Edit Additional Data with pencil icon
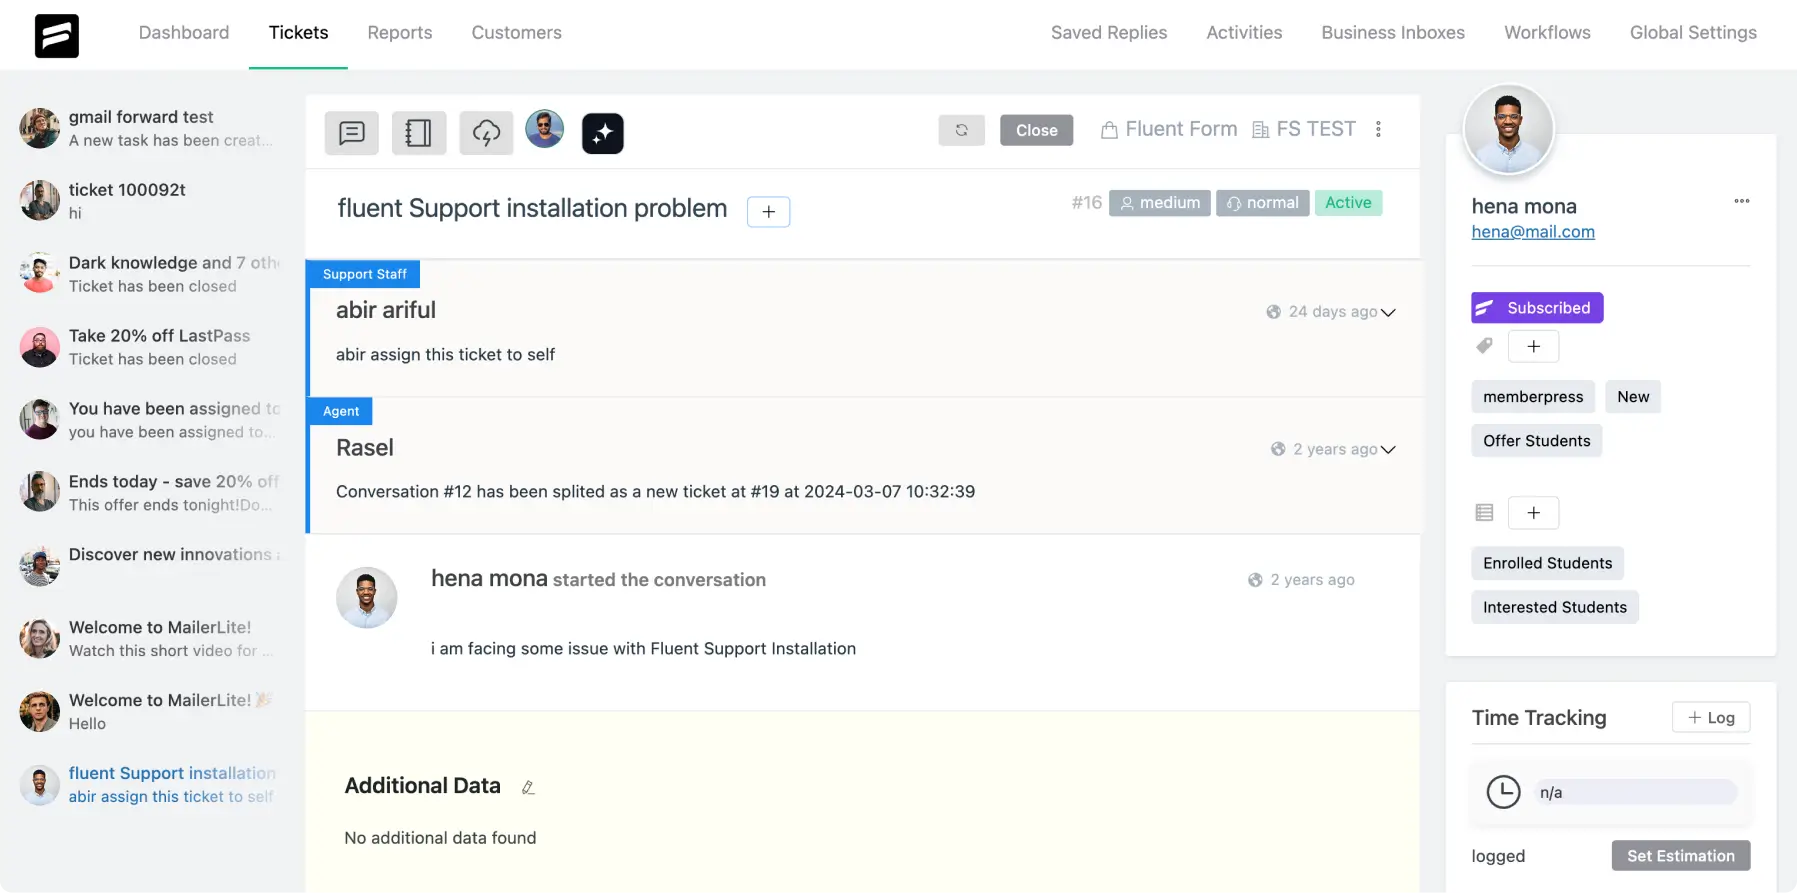 pyautogui.click(x=528, y=788)
